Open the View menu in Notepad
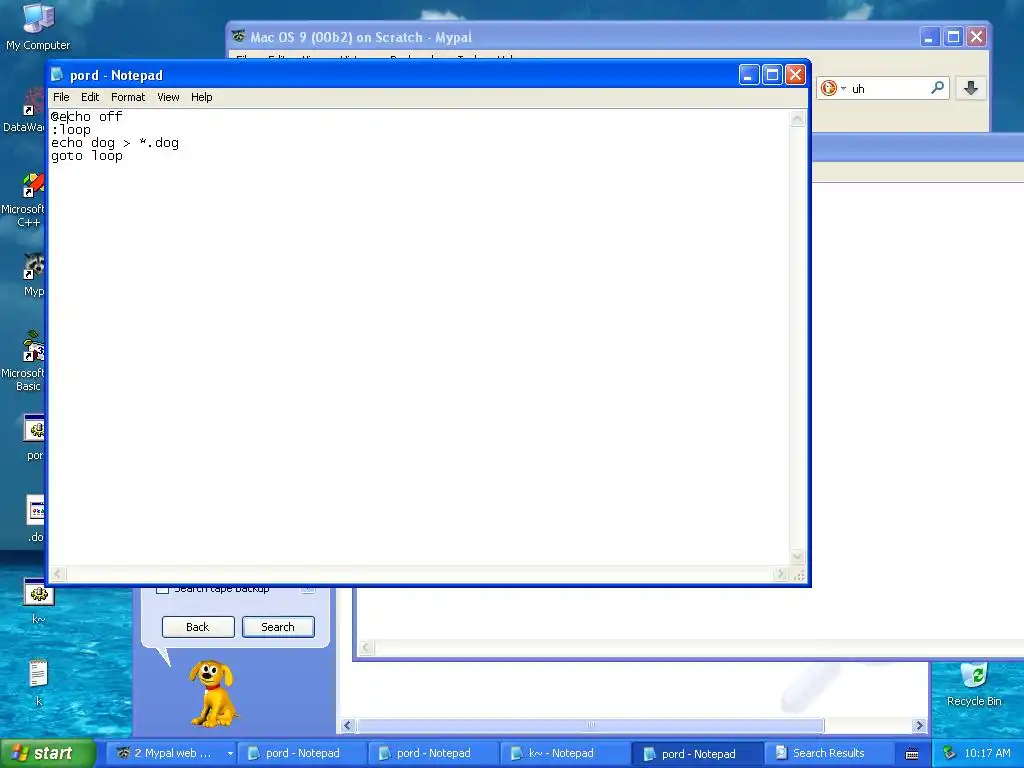1024x768 pixels. coord(168,97)
